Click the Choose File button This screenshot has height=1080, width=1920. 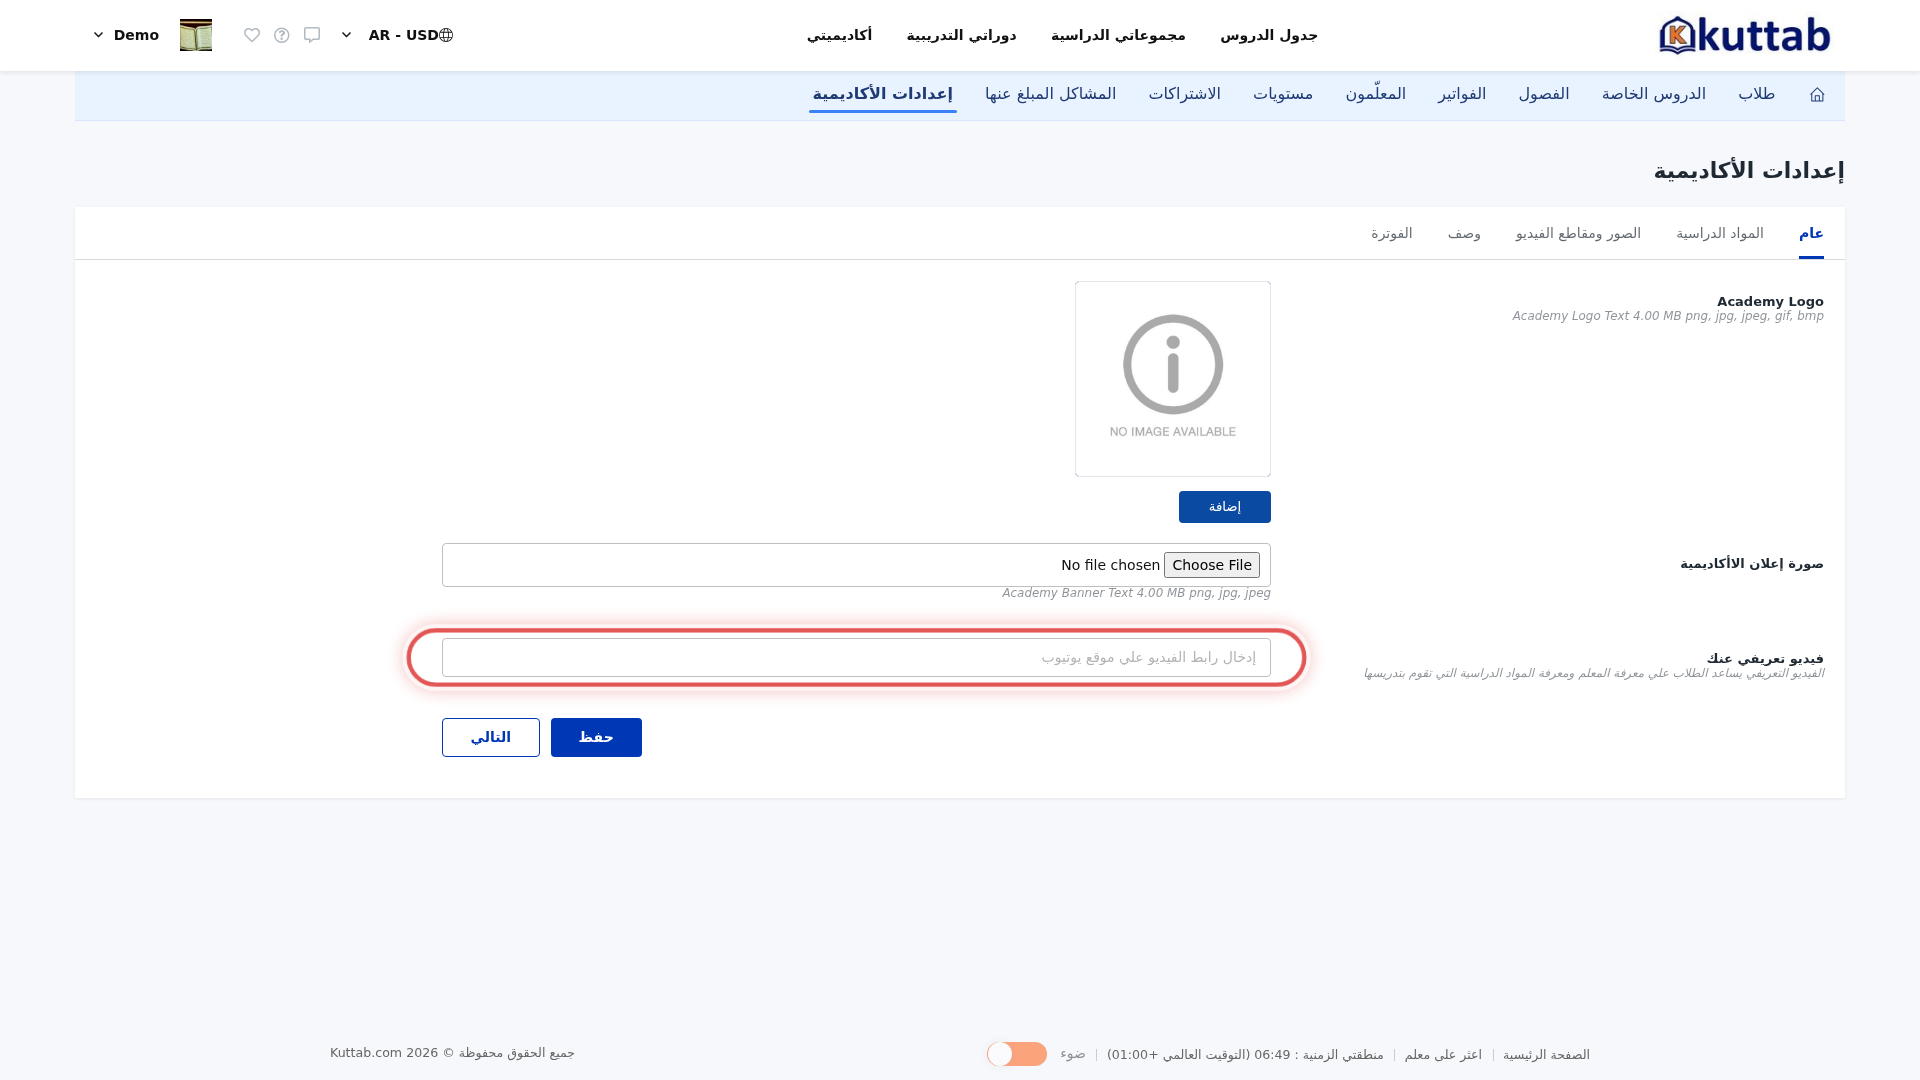coord(1212,565)
